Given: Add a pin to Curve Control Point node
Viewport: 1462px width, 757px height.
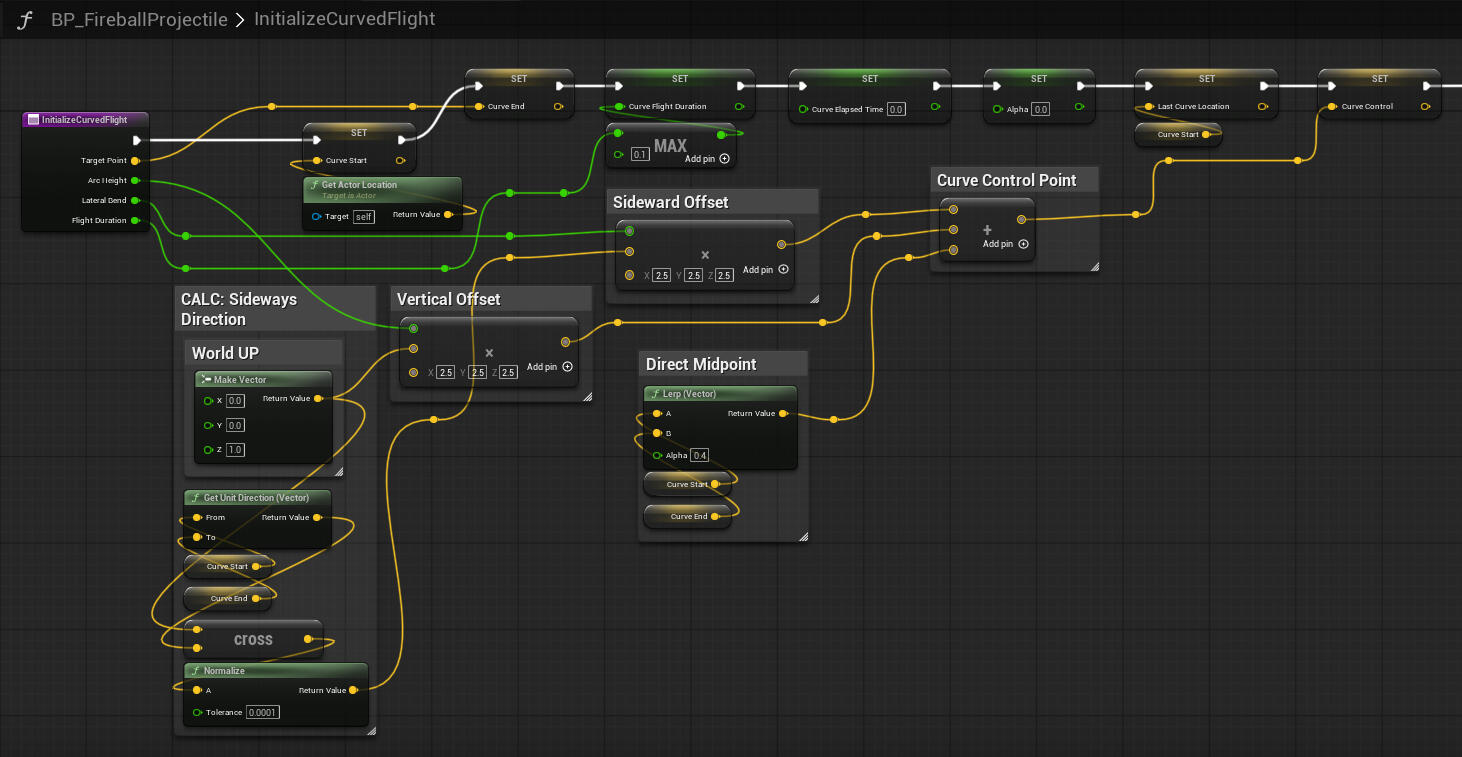Looking at the screenshot, I should (x=1005, y=244).
